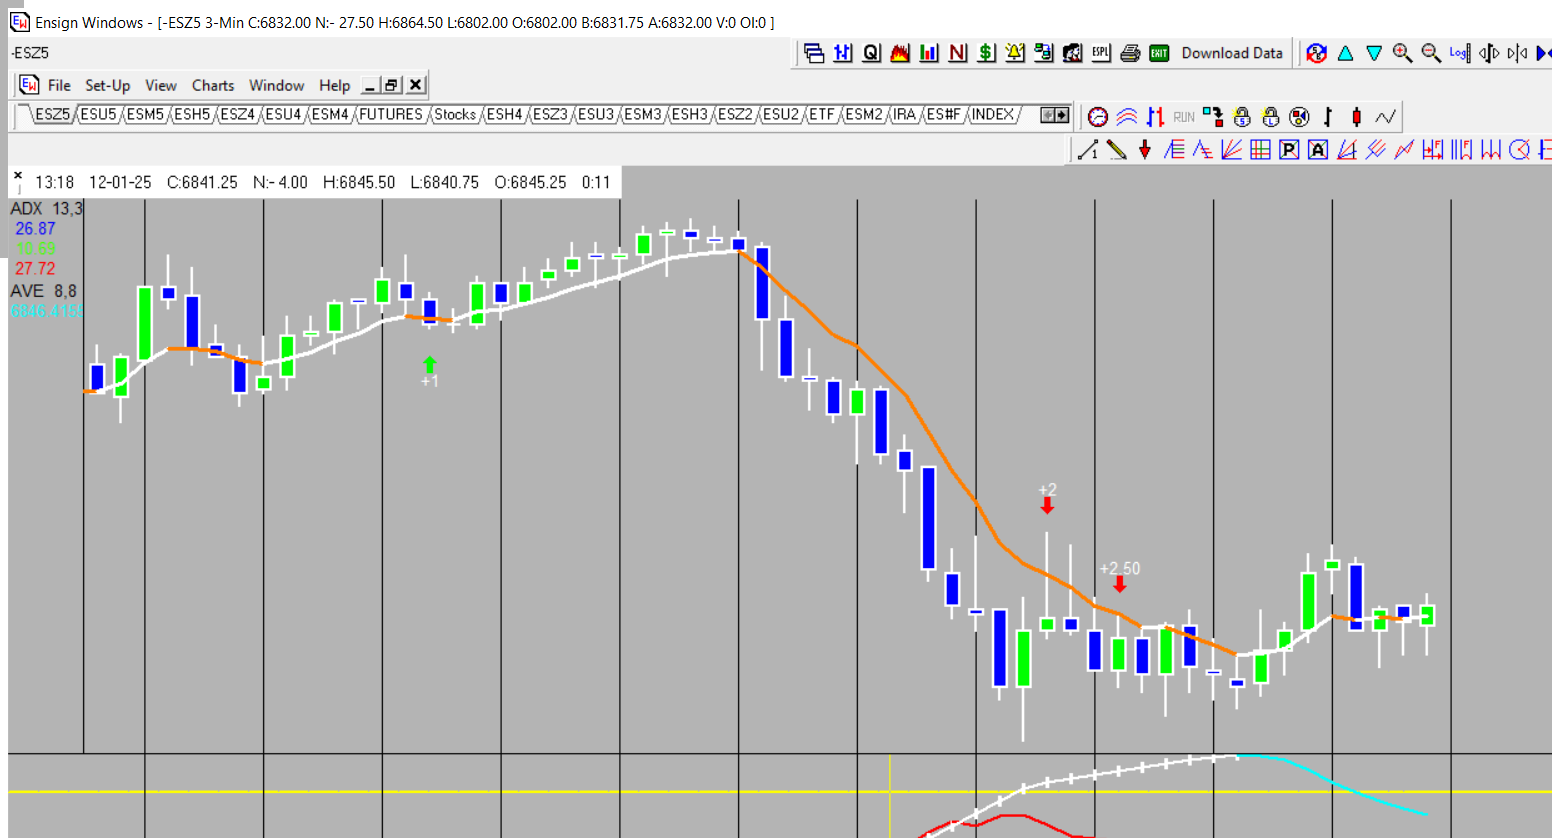Select the pencil draw tool
1552x838 pixels.
click(x=1117, y=150)
